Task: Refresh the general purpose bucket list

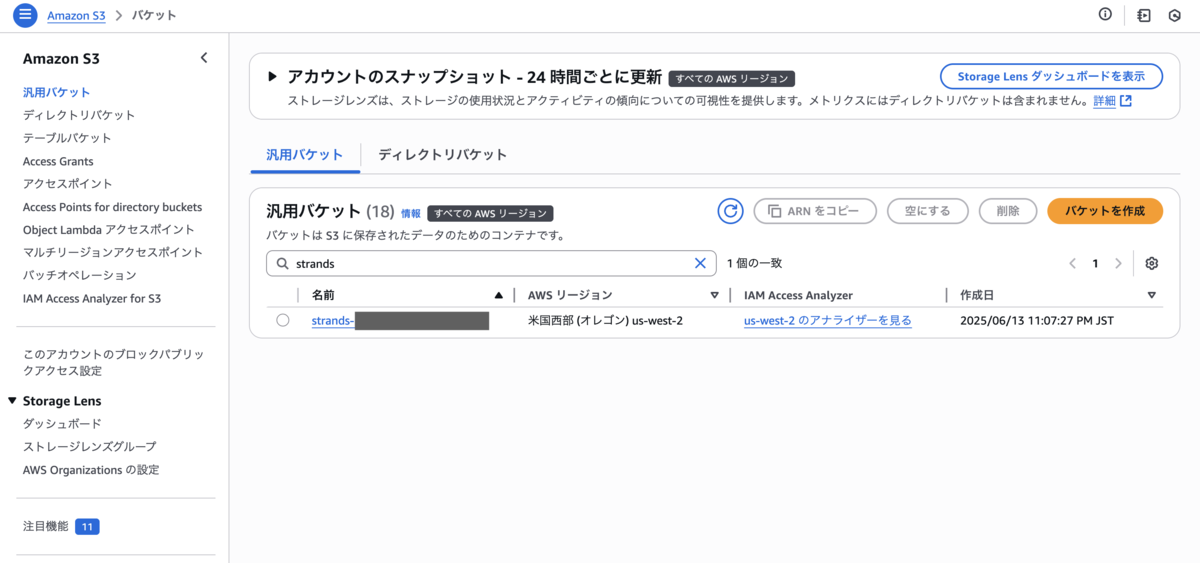Action: point(731,211)
